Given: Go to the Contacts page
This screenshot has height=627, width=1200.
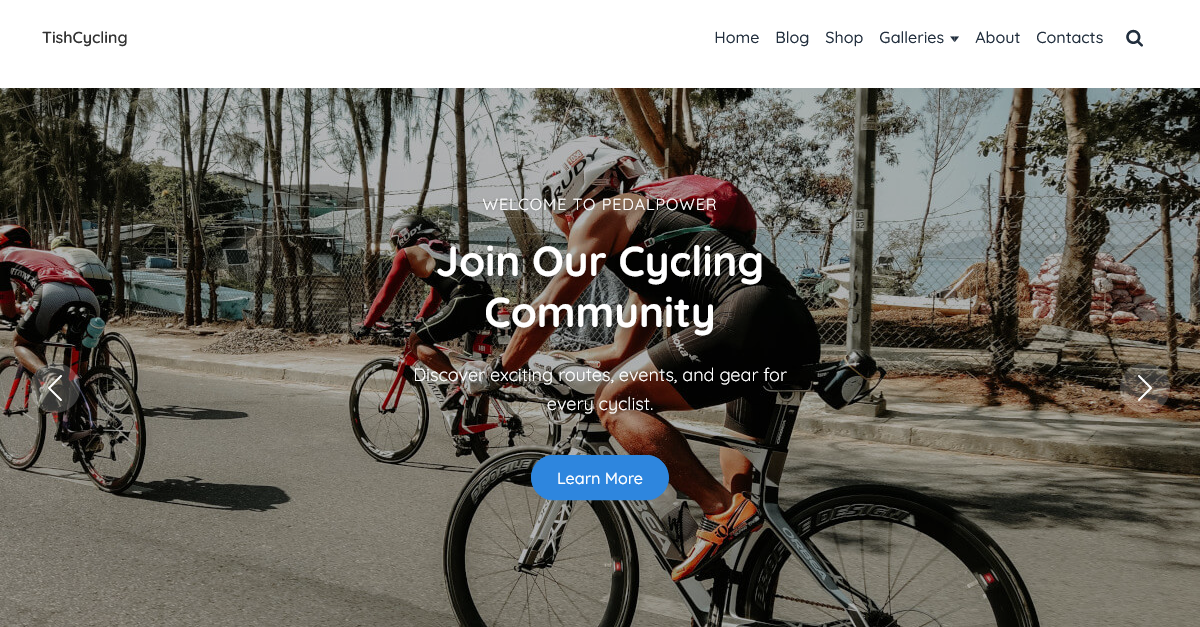Looking at the screenshot, I should tap(1069, 38).
